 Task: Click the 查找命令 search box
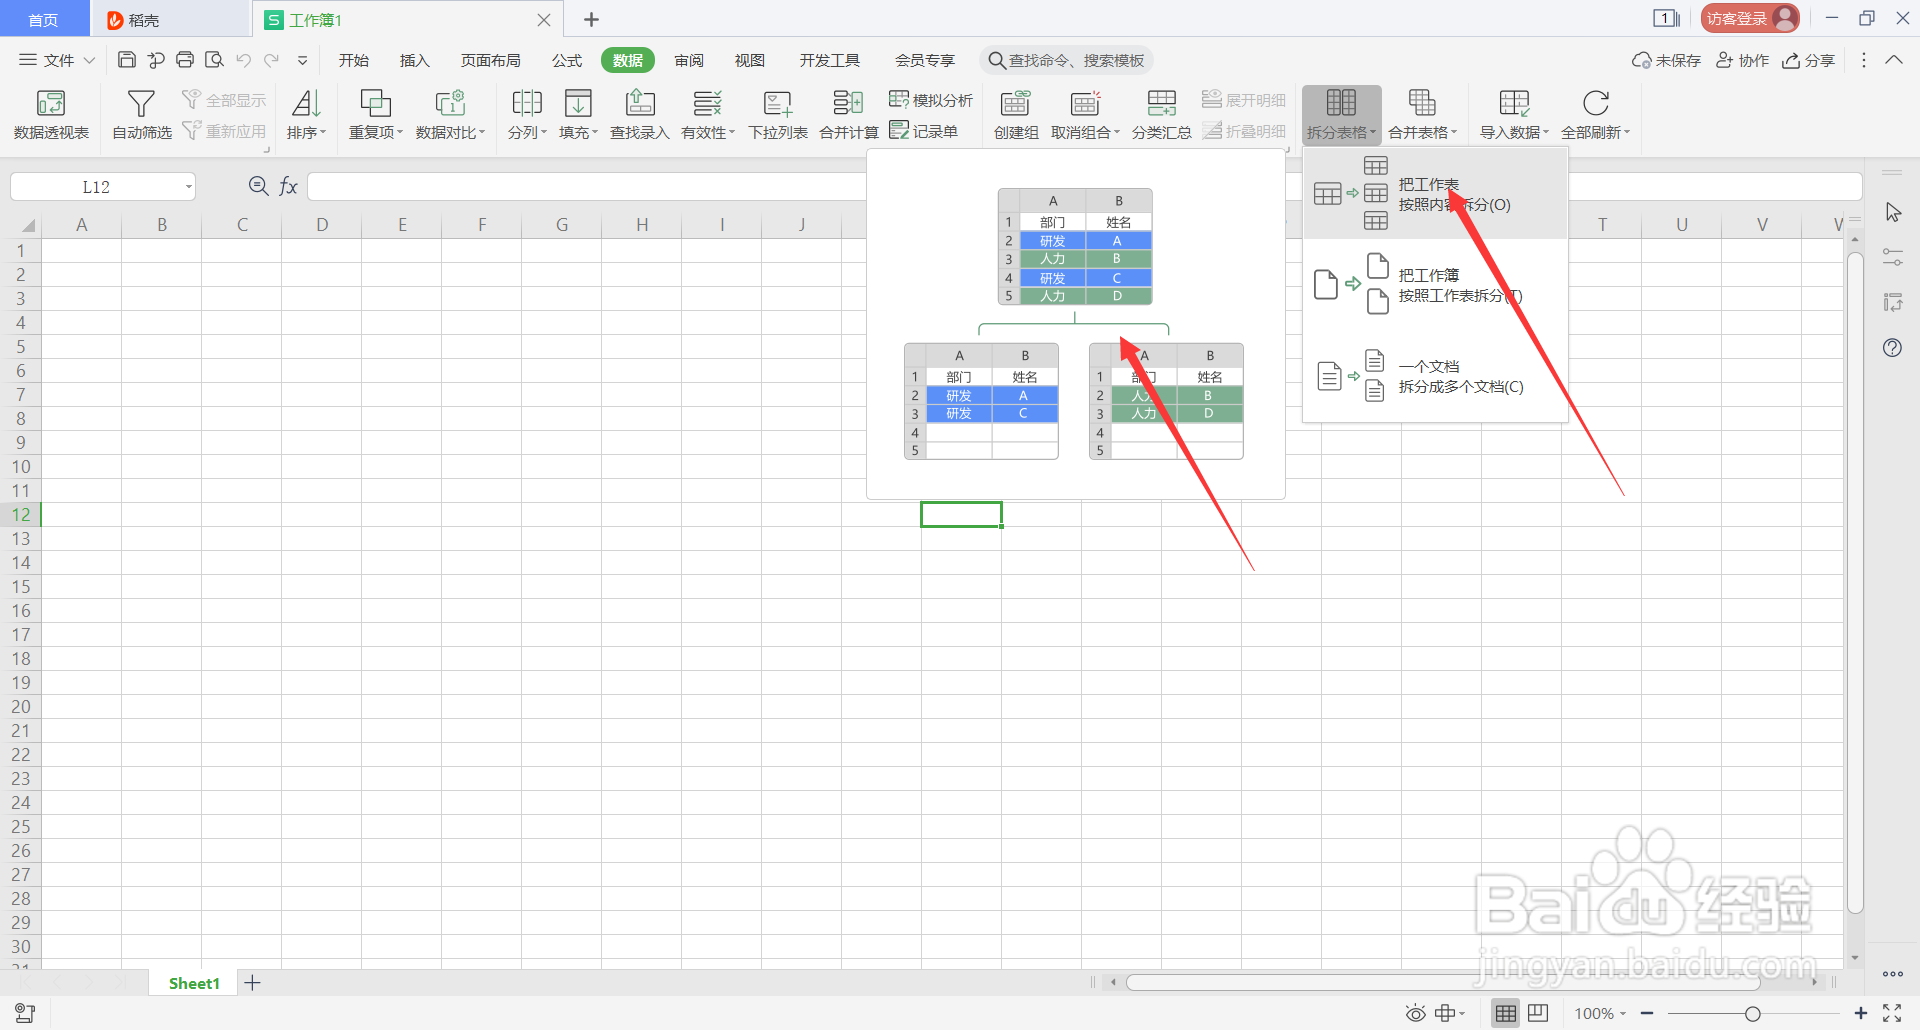point(1066,60)
